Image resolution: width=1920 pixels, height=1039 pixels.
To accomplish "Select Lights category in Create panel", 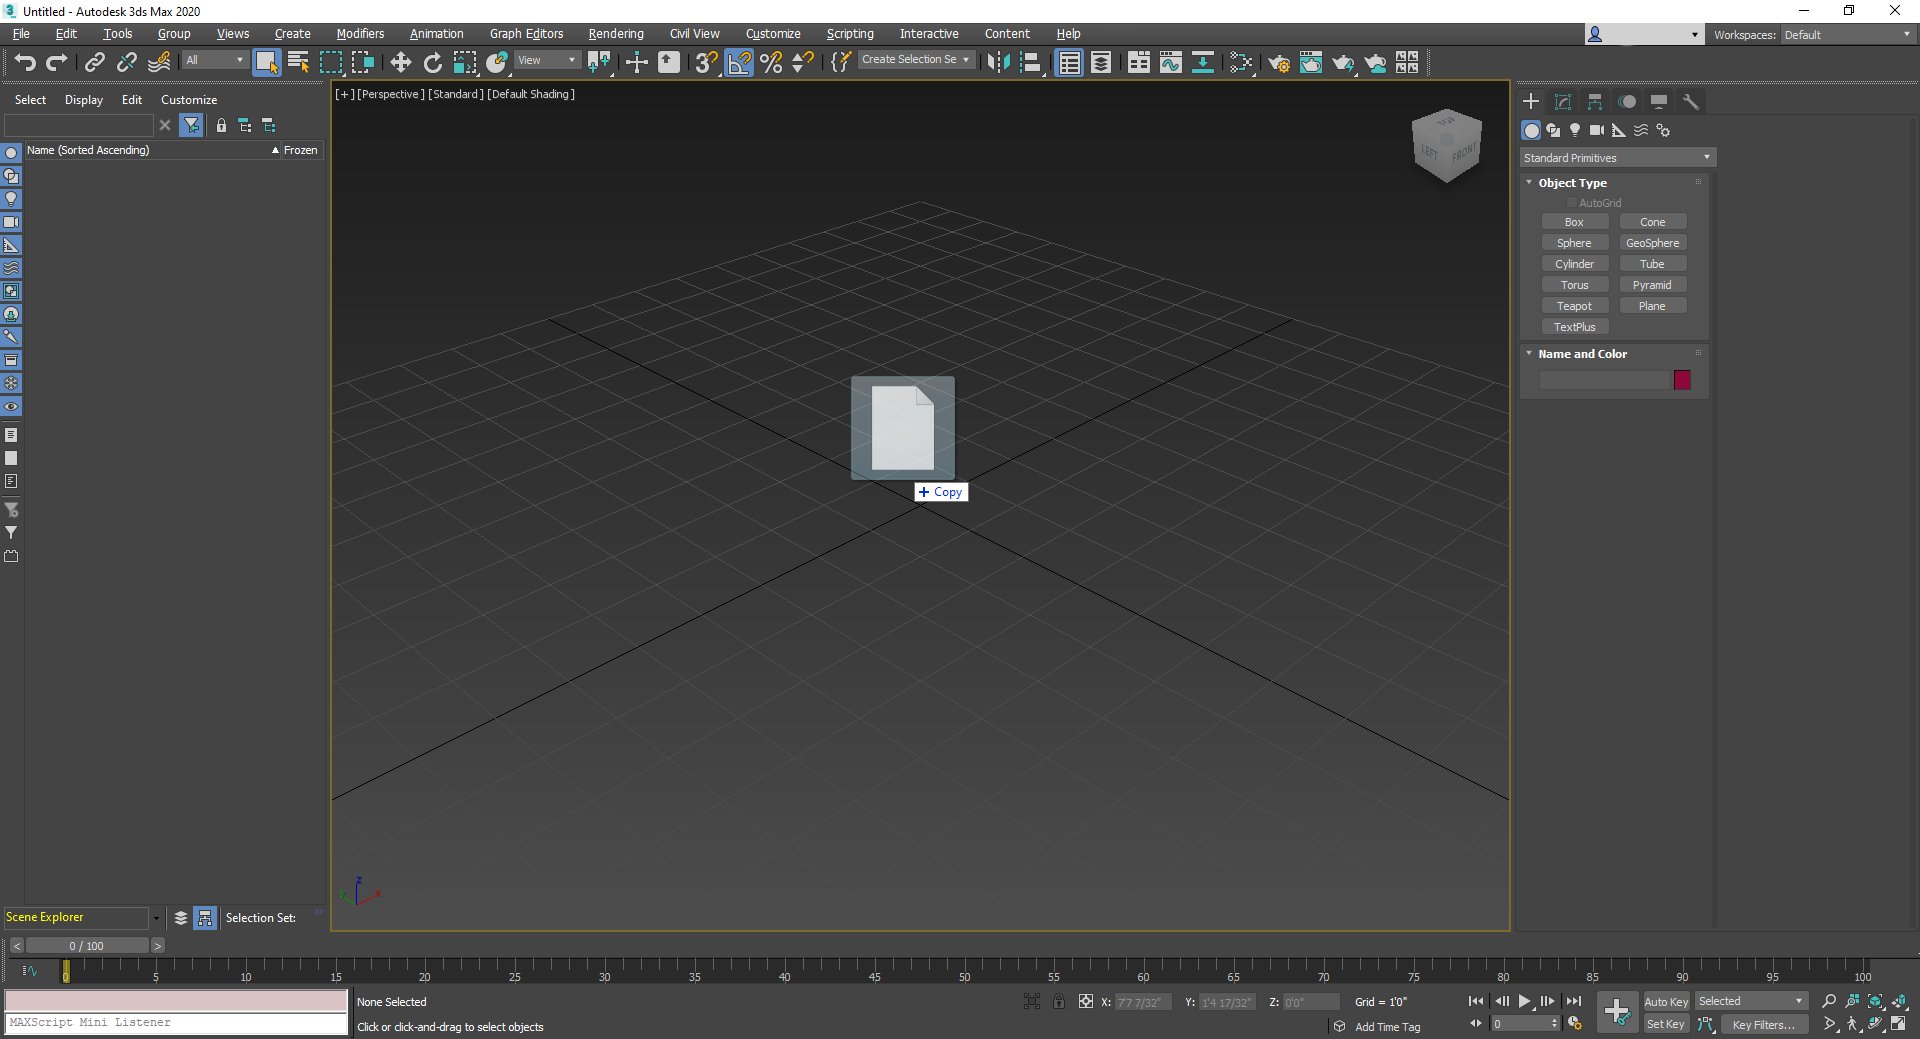I will coord(1575,130).
